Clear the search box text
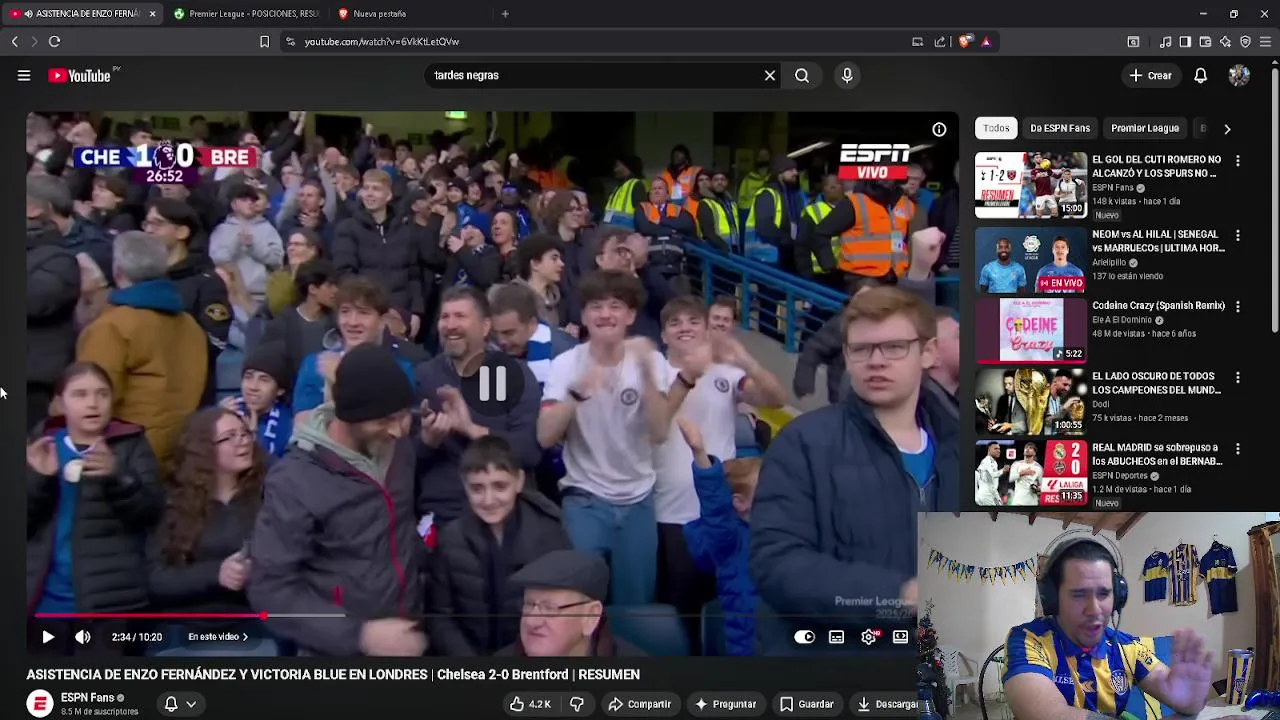 770,75
